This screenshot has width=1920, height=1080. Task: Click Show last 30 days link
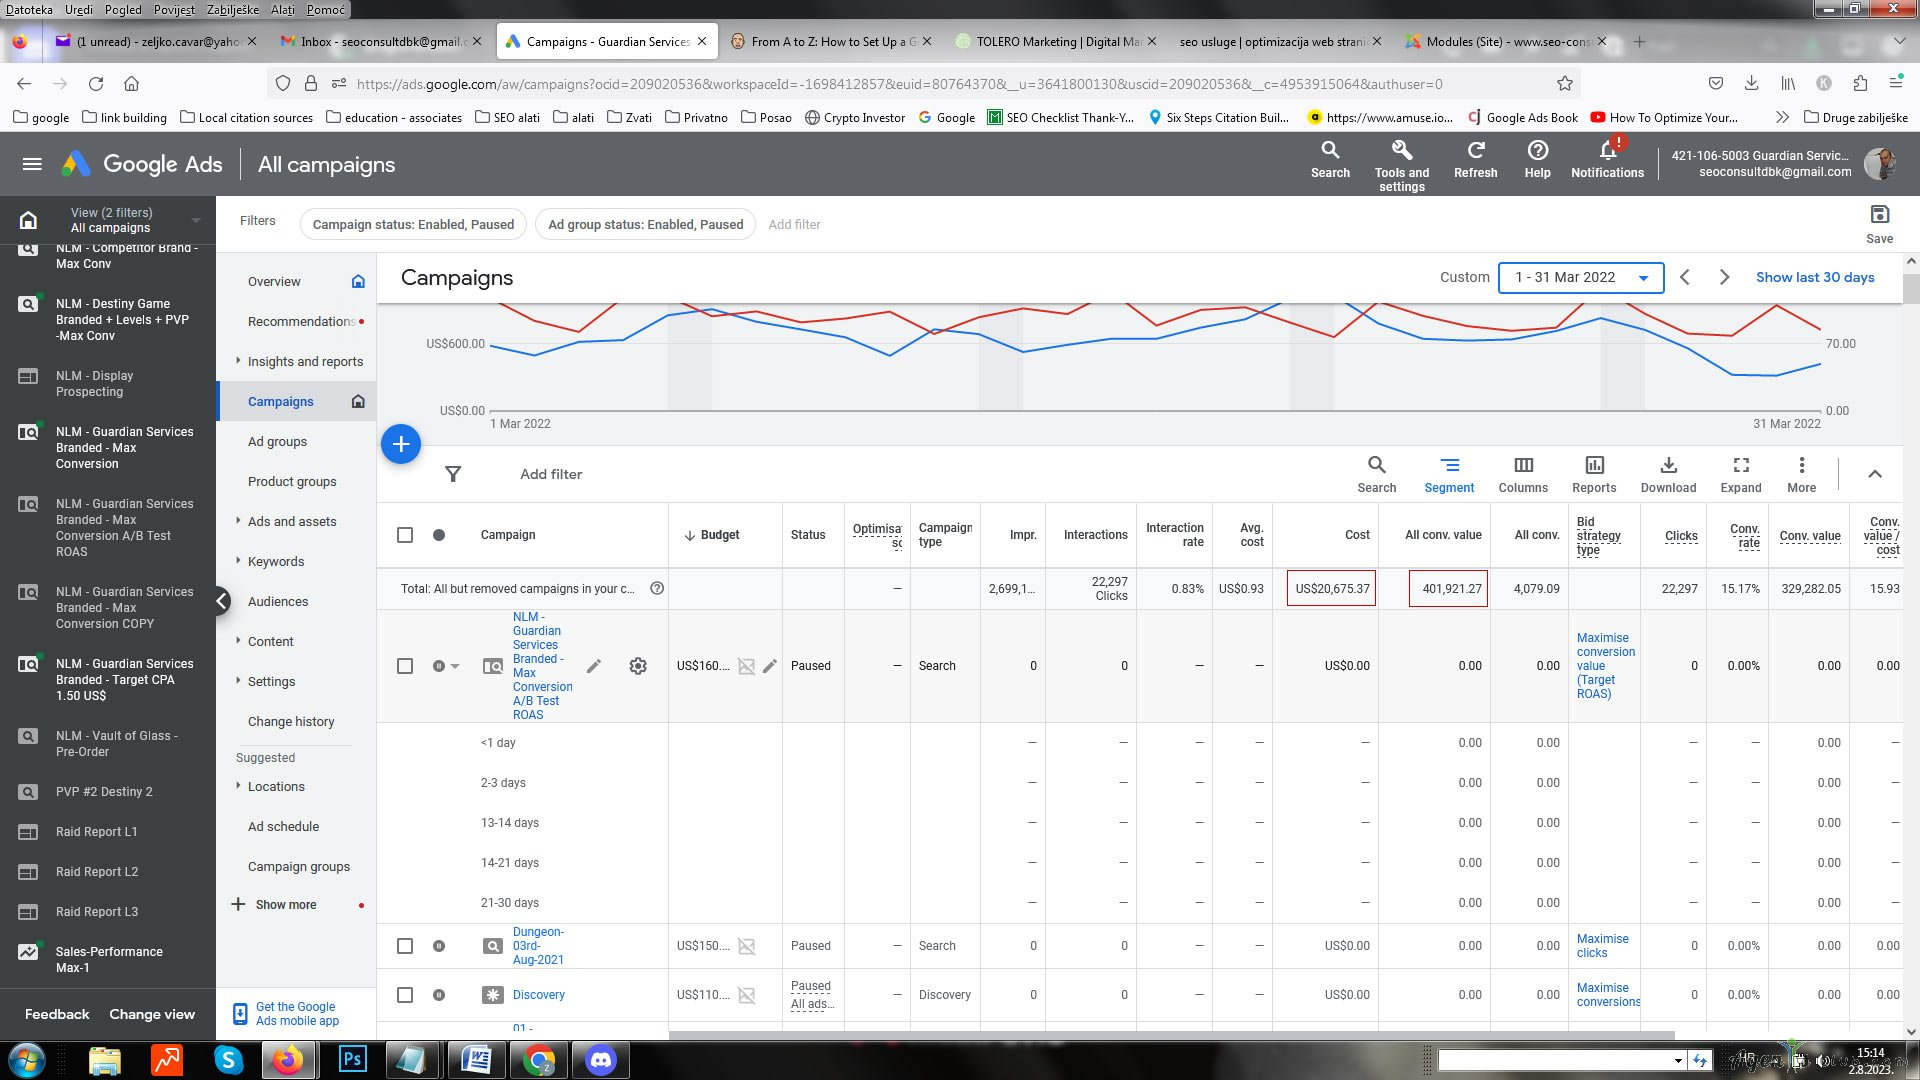click(x=1814, y=278)
